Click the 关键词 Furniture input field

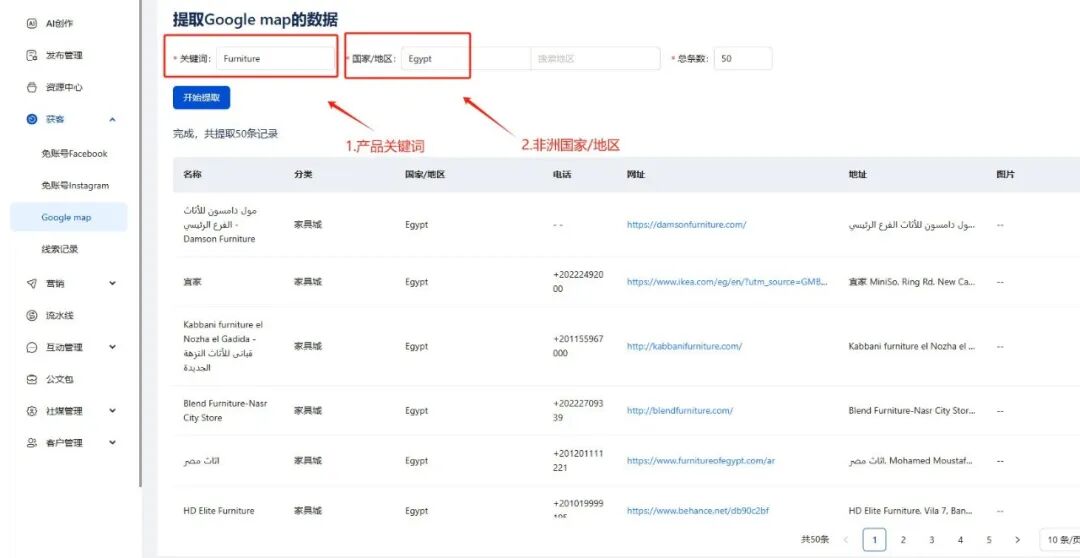(x=275, y=59)
